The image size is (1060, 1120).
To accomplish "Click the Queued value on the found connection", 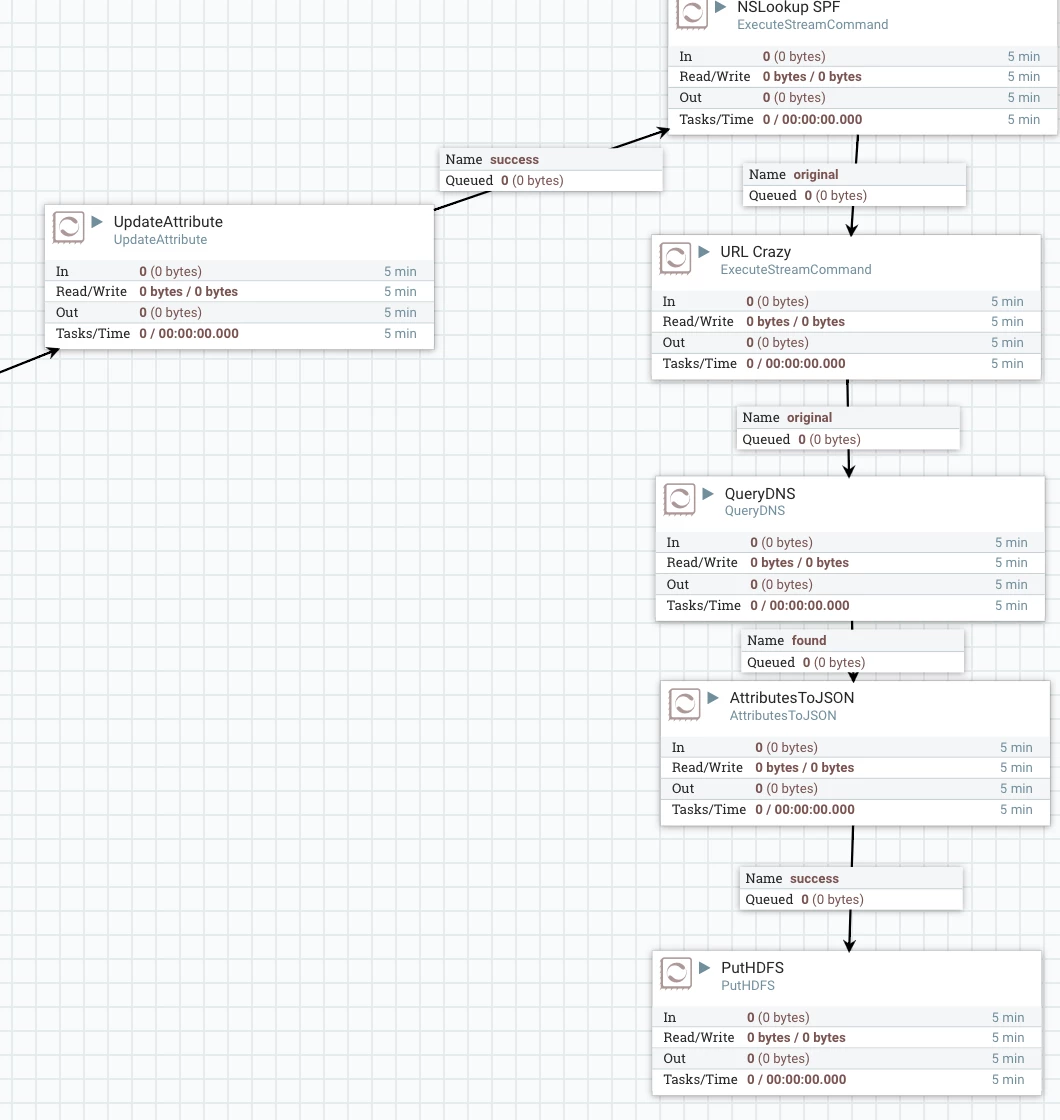I will point(834,663).
